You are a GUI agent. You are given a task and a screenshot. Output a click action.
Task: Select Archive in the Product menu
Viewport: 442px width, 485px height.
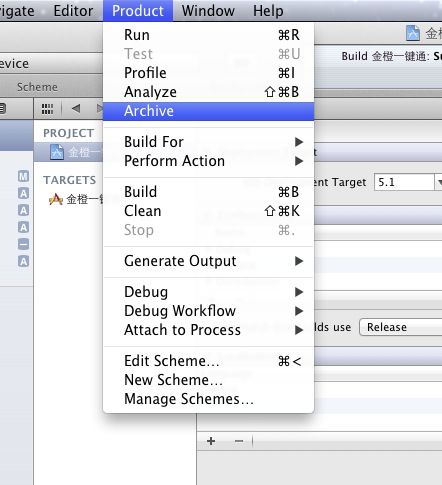coord(208,111)
